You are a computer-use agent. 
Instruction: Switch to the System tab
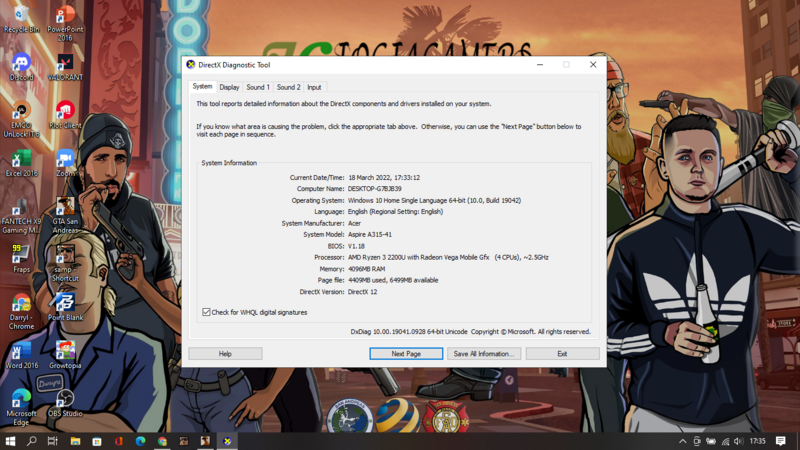202,86
